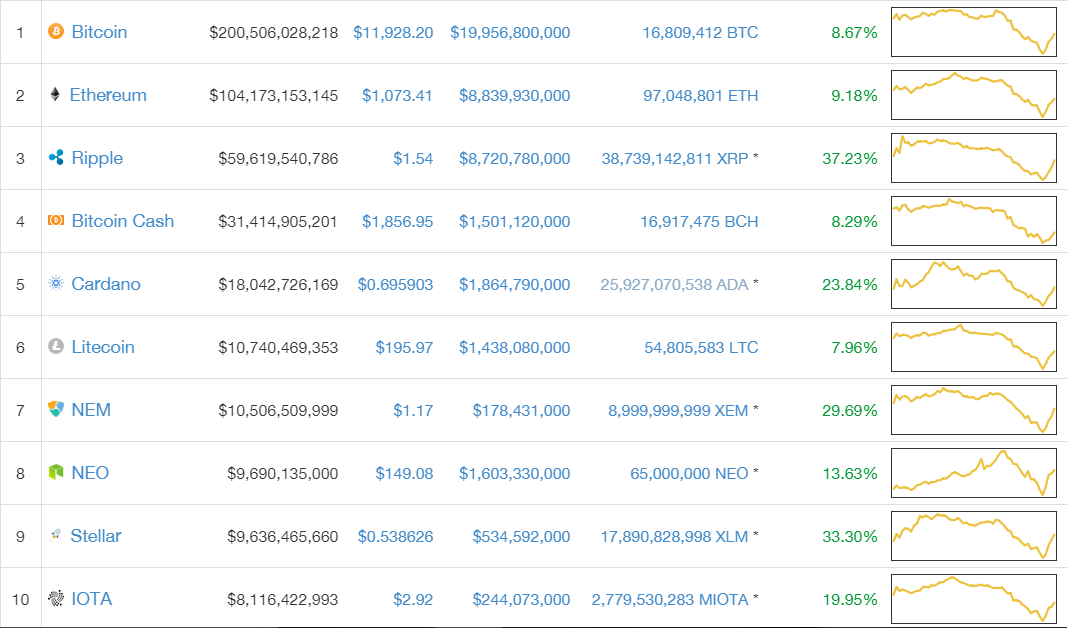Click the Ripple logo icon

pos(56,157)
